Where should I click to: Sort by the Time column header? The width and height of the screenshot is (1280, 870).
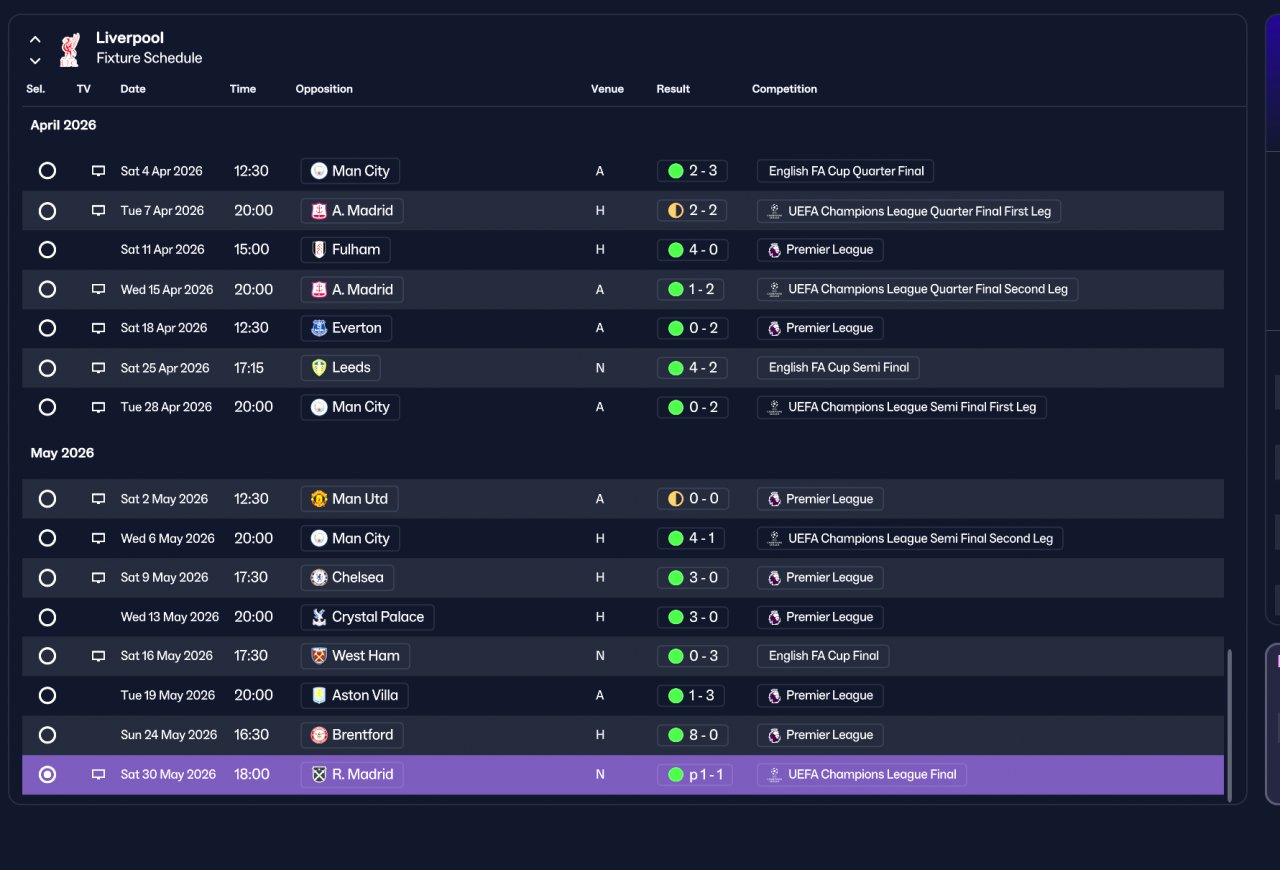pyautogui.click(x=243, y=89)
